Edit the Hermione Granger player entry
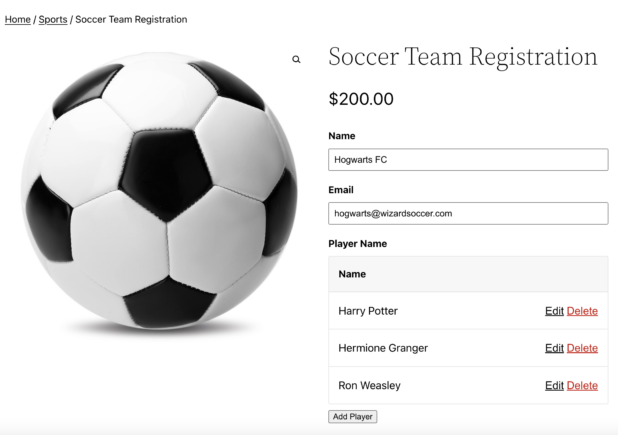618x435 pixels. pos(554,348)
